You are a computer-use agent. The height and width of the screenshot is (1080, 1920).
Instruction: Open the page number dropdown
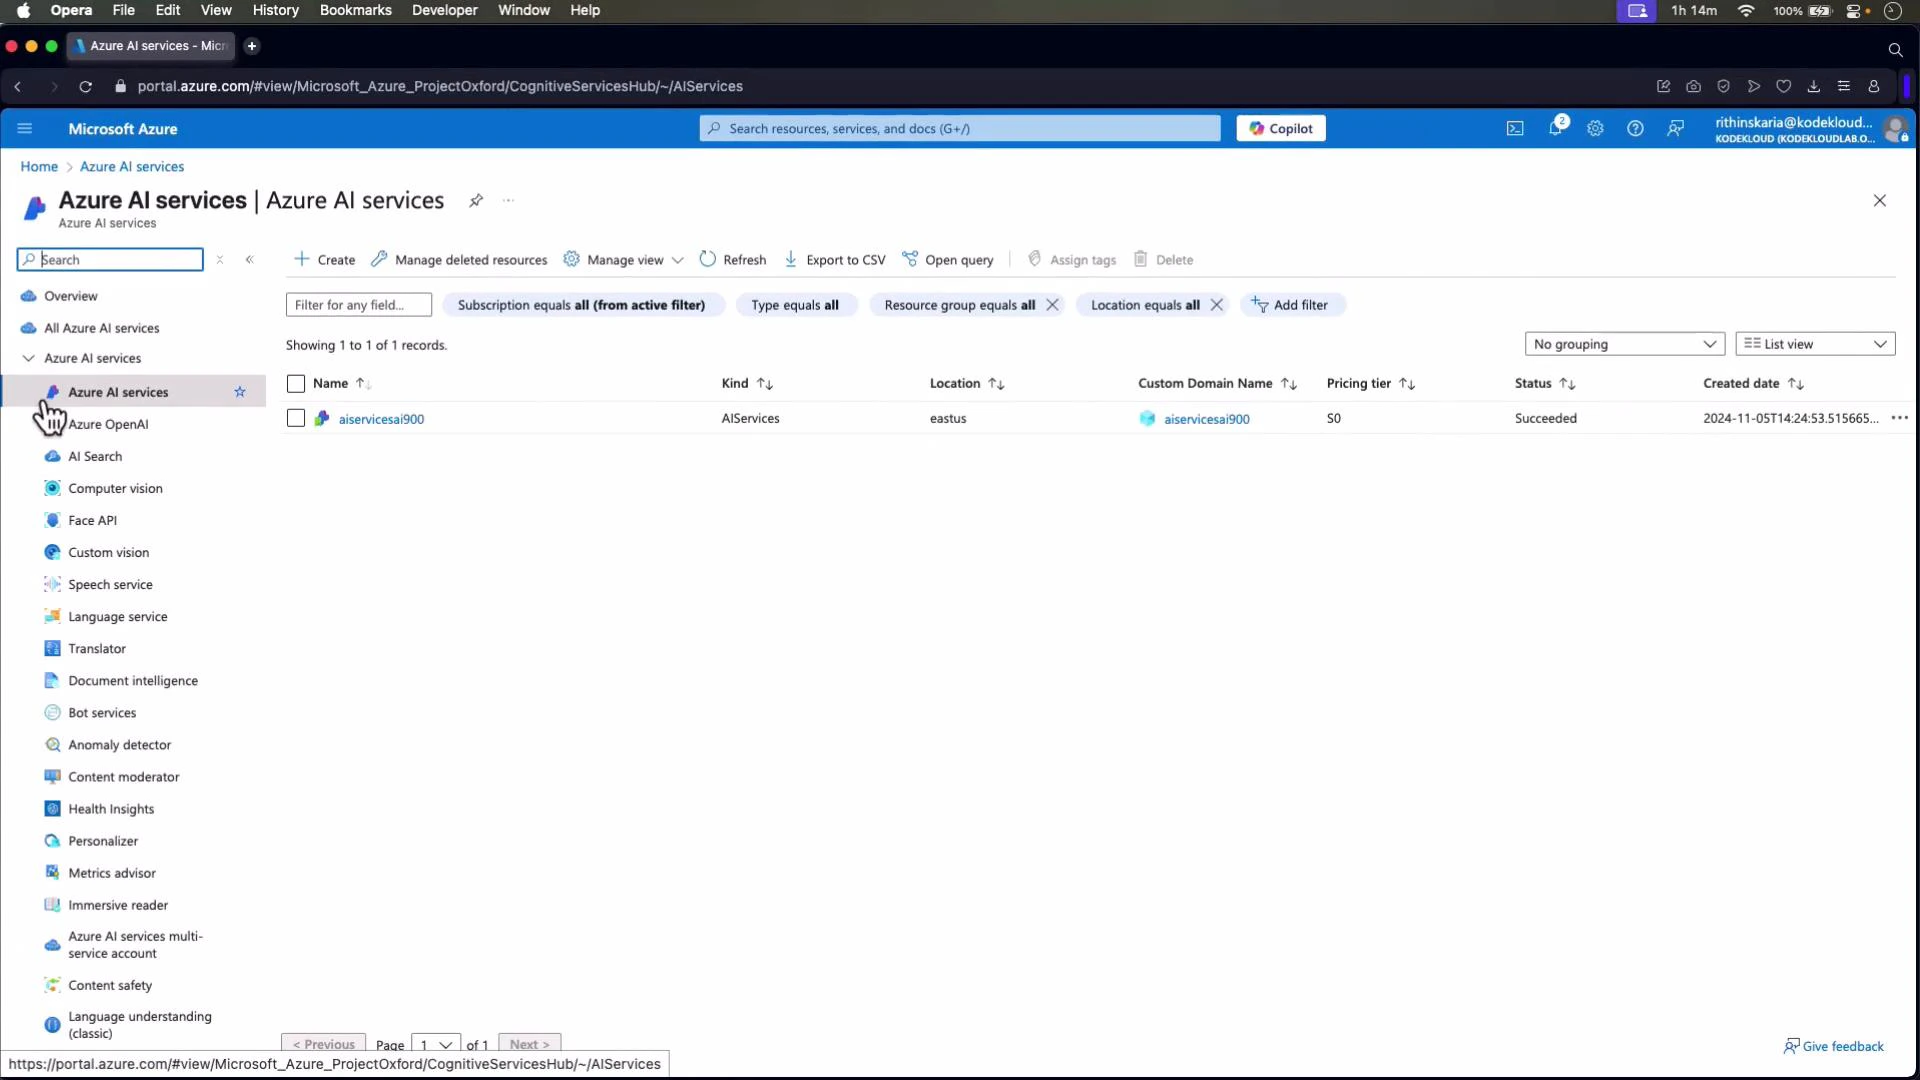coord(436,1043)
